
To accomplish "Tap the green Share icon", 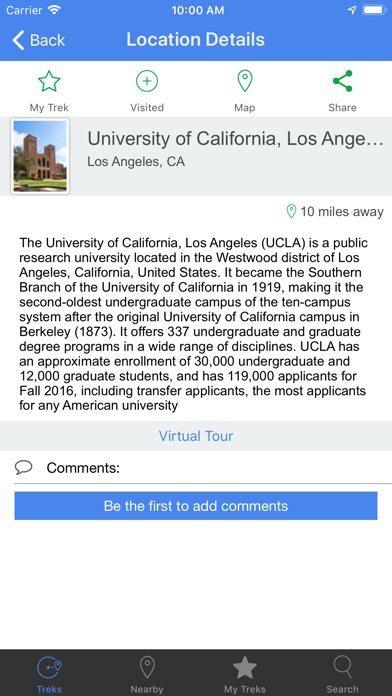I will coord(342,81).
